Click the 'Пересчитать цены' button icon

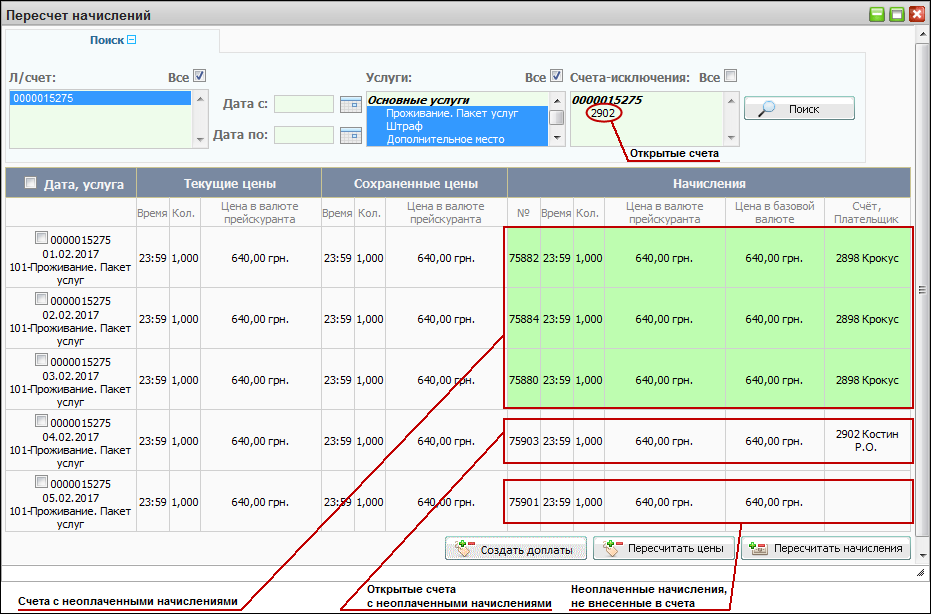click(x=609, y=549)
